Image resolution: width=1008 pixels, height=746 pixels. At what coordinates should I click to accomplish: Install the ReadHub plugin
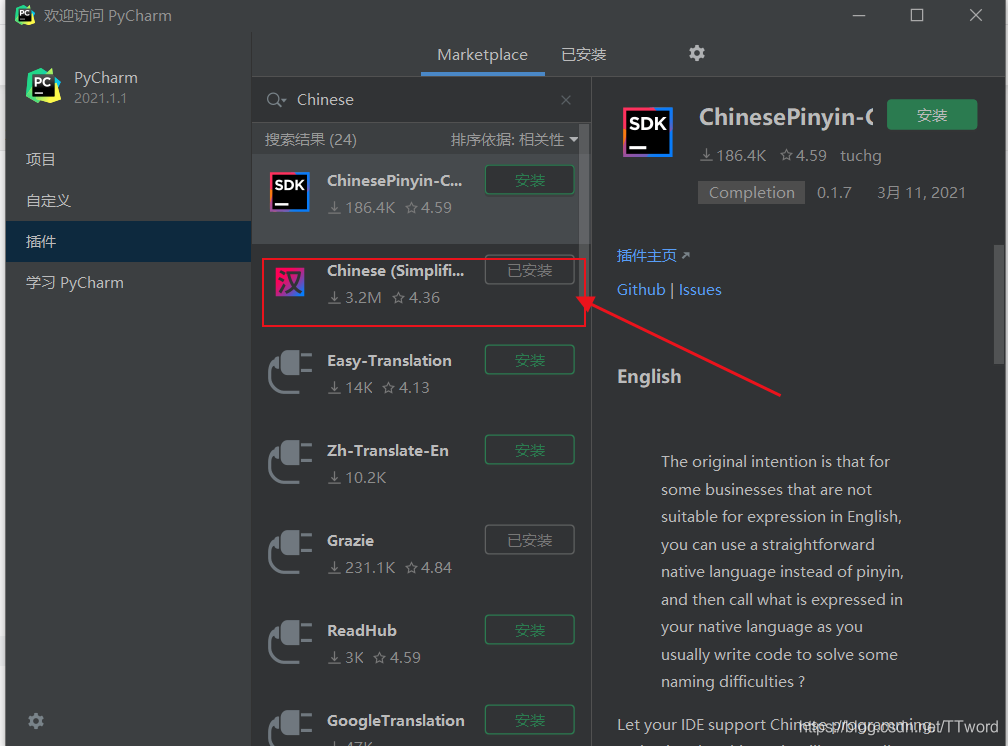coord(530,630)
